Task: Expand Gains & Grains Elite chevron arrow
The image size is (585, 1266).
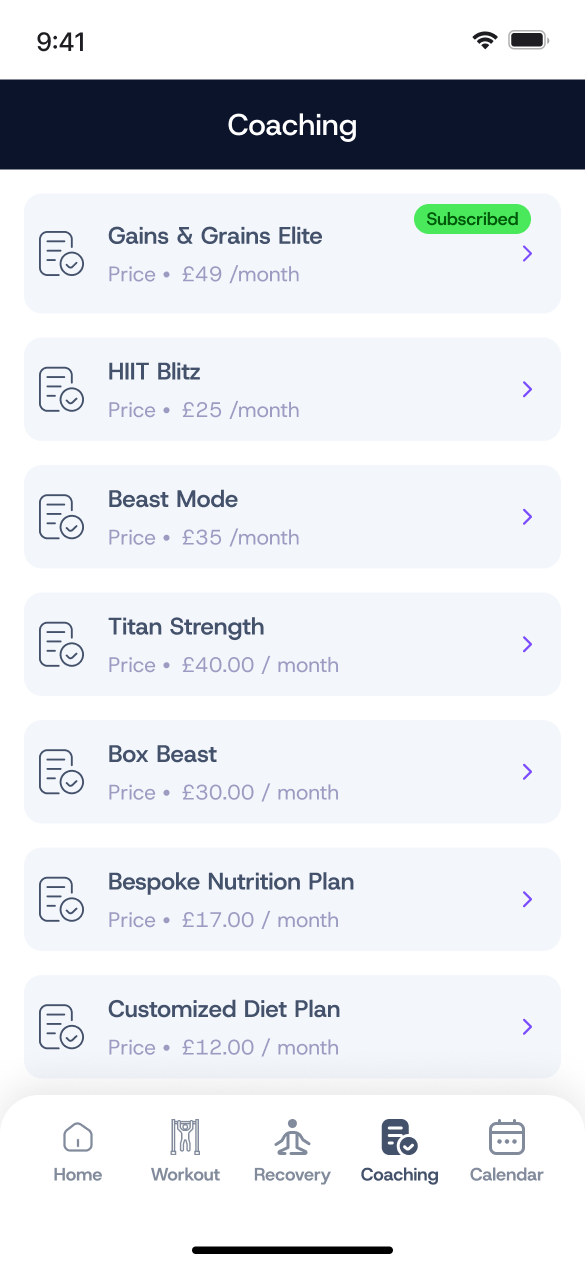Action: 527,254
